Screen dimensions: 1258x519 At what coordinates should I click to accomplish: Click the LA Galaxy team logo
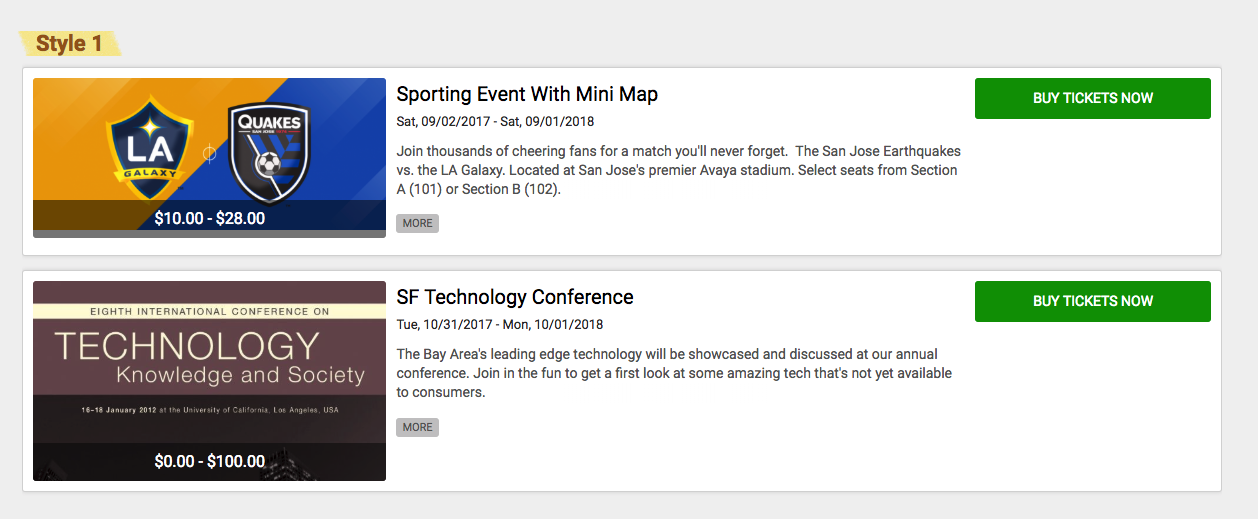[151, 147]
